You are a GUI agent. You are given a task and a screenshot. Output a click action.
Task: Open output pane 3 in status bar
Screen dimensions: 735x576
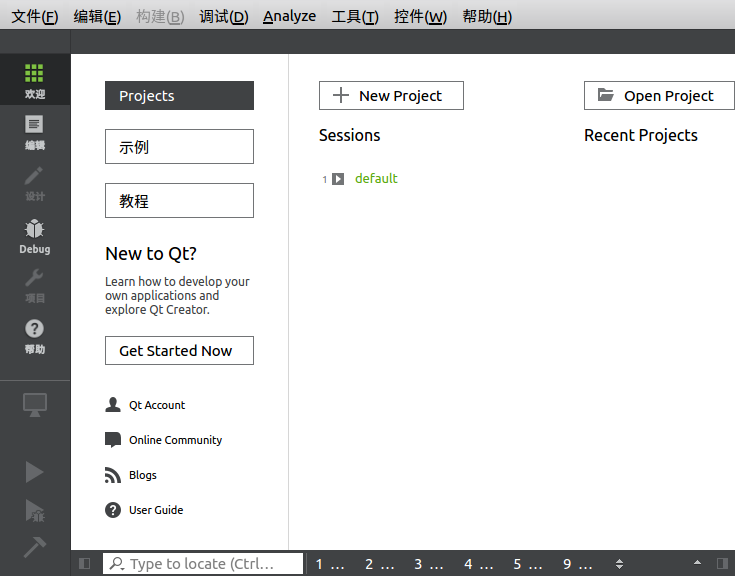[x=429, y=564]
